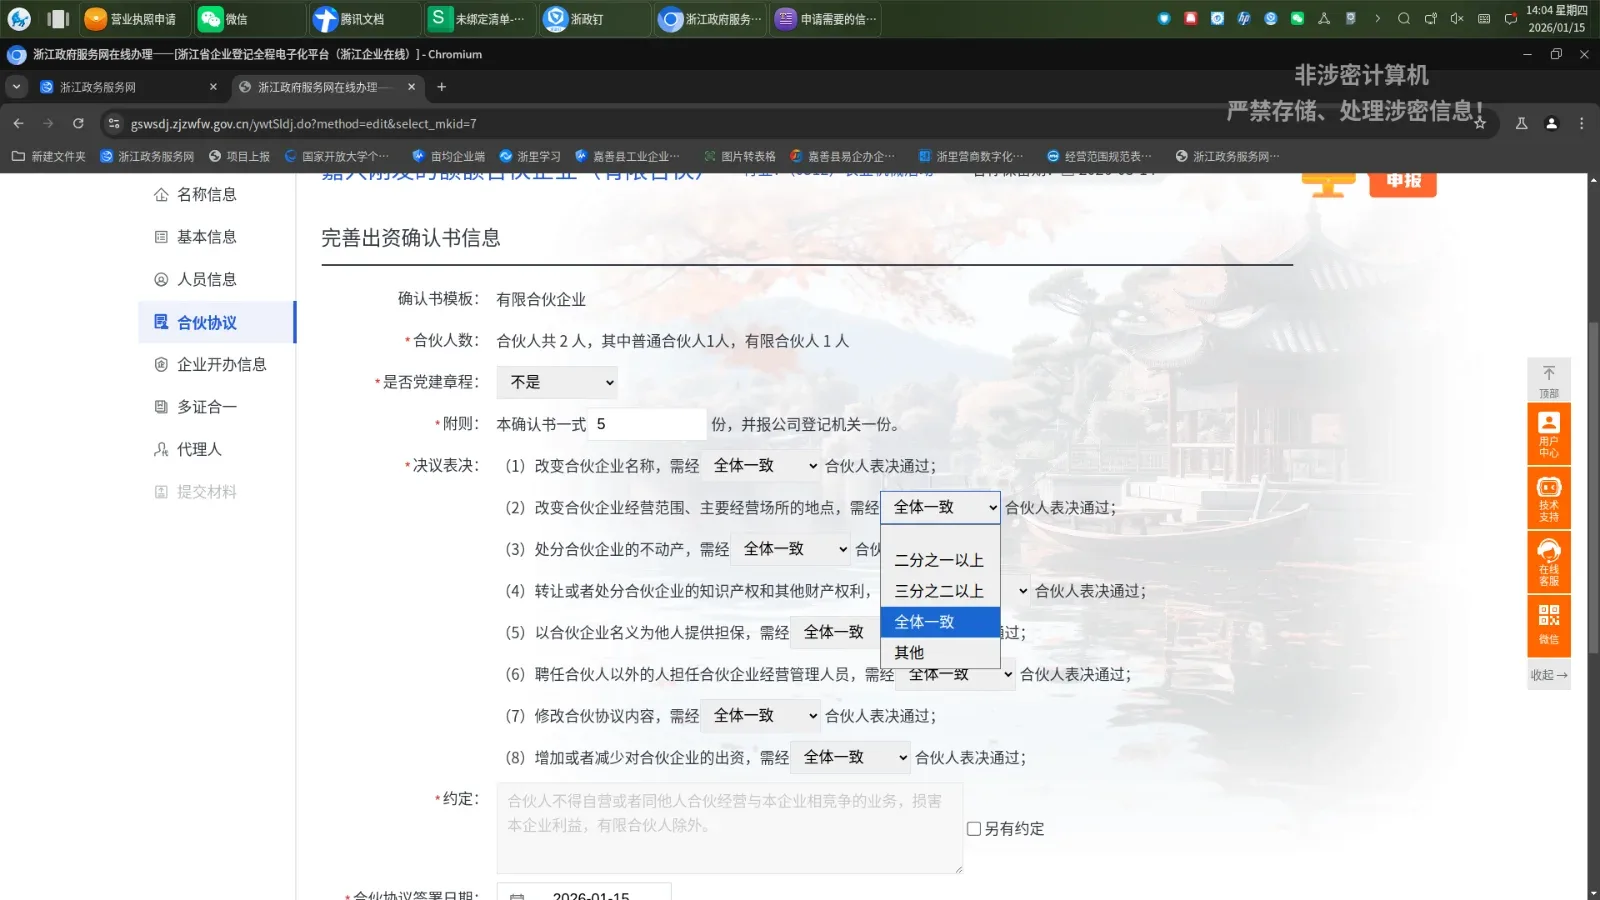
Task: Open new browser tab
Action: [441, 87]
